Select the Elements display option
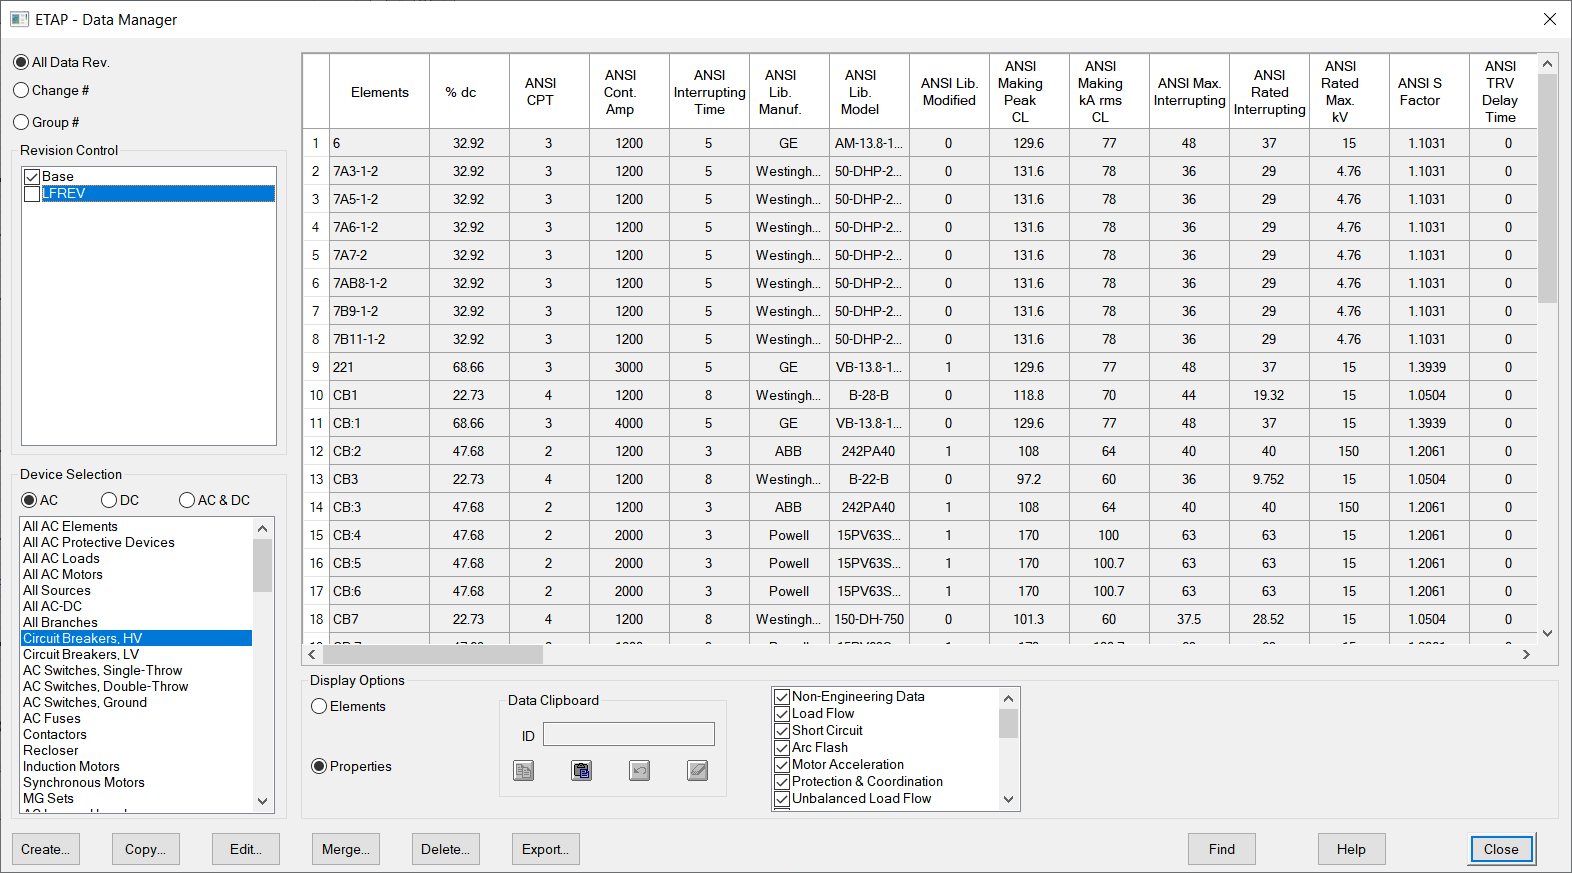 click(x=319, y=706)
